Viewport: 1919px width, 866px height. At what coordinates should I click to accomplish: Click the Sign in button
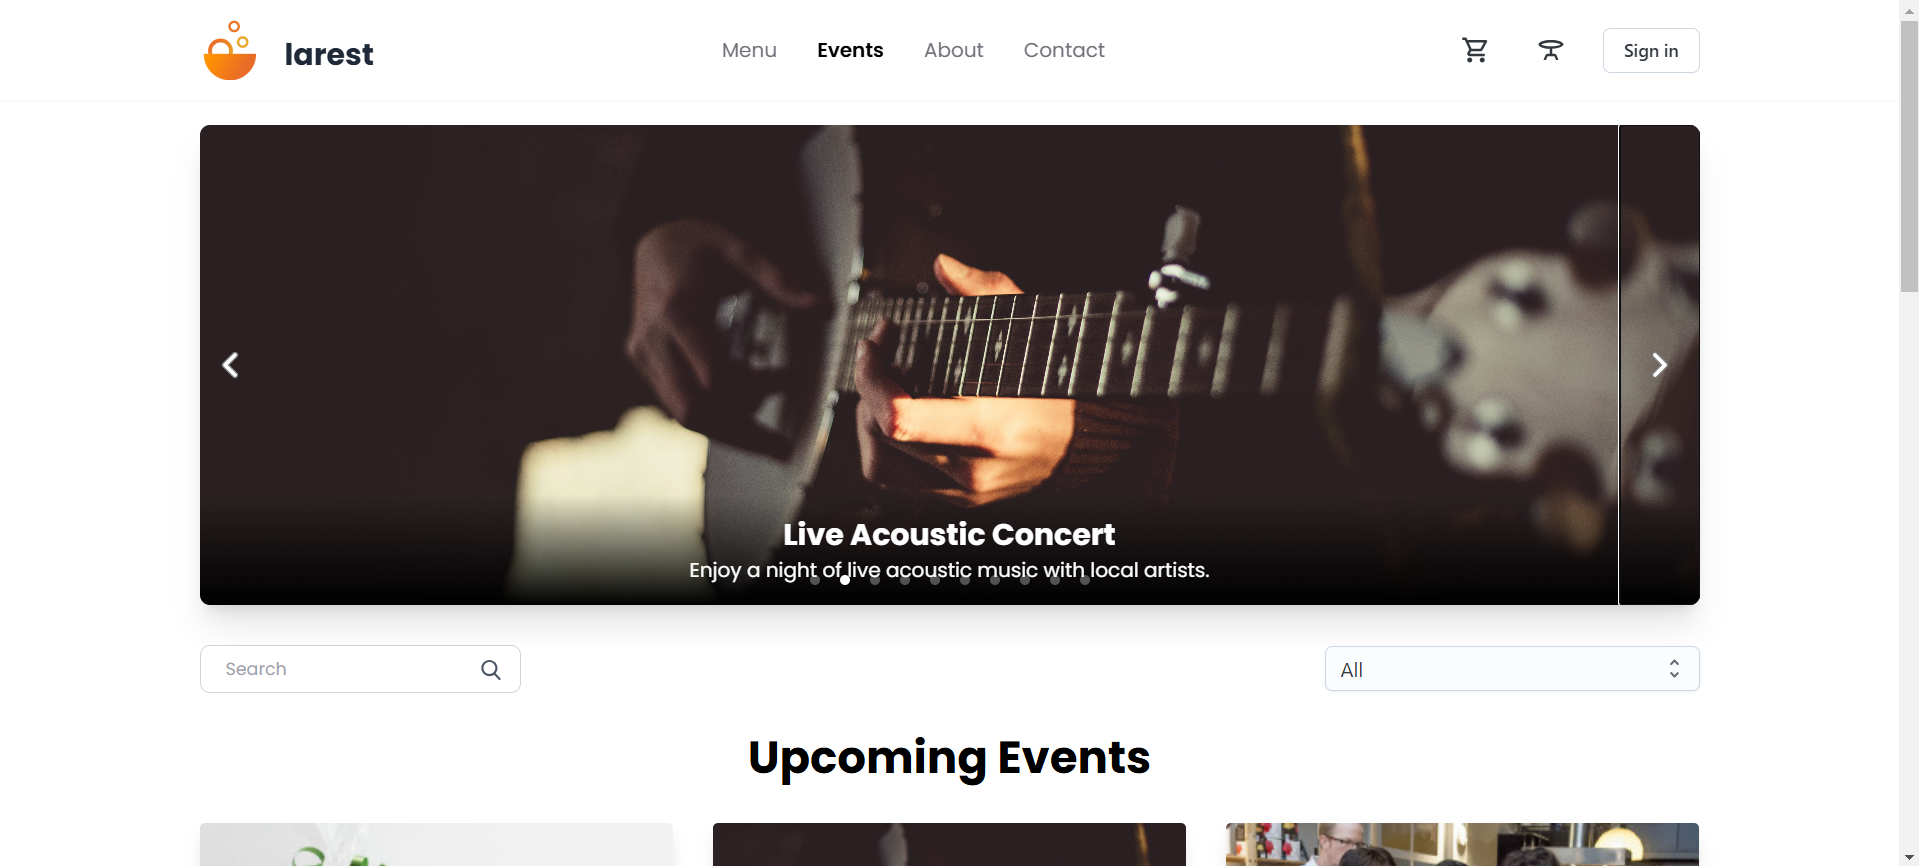pyautogui.click(x=1650, y=51)
